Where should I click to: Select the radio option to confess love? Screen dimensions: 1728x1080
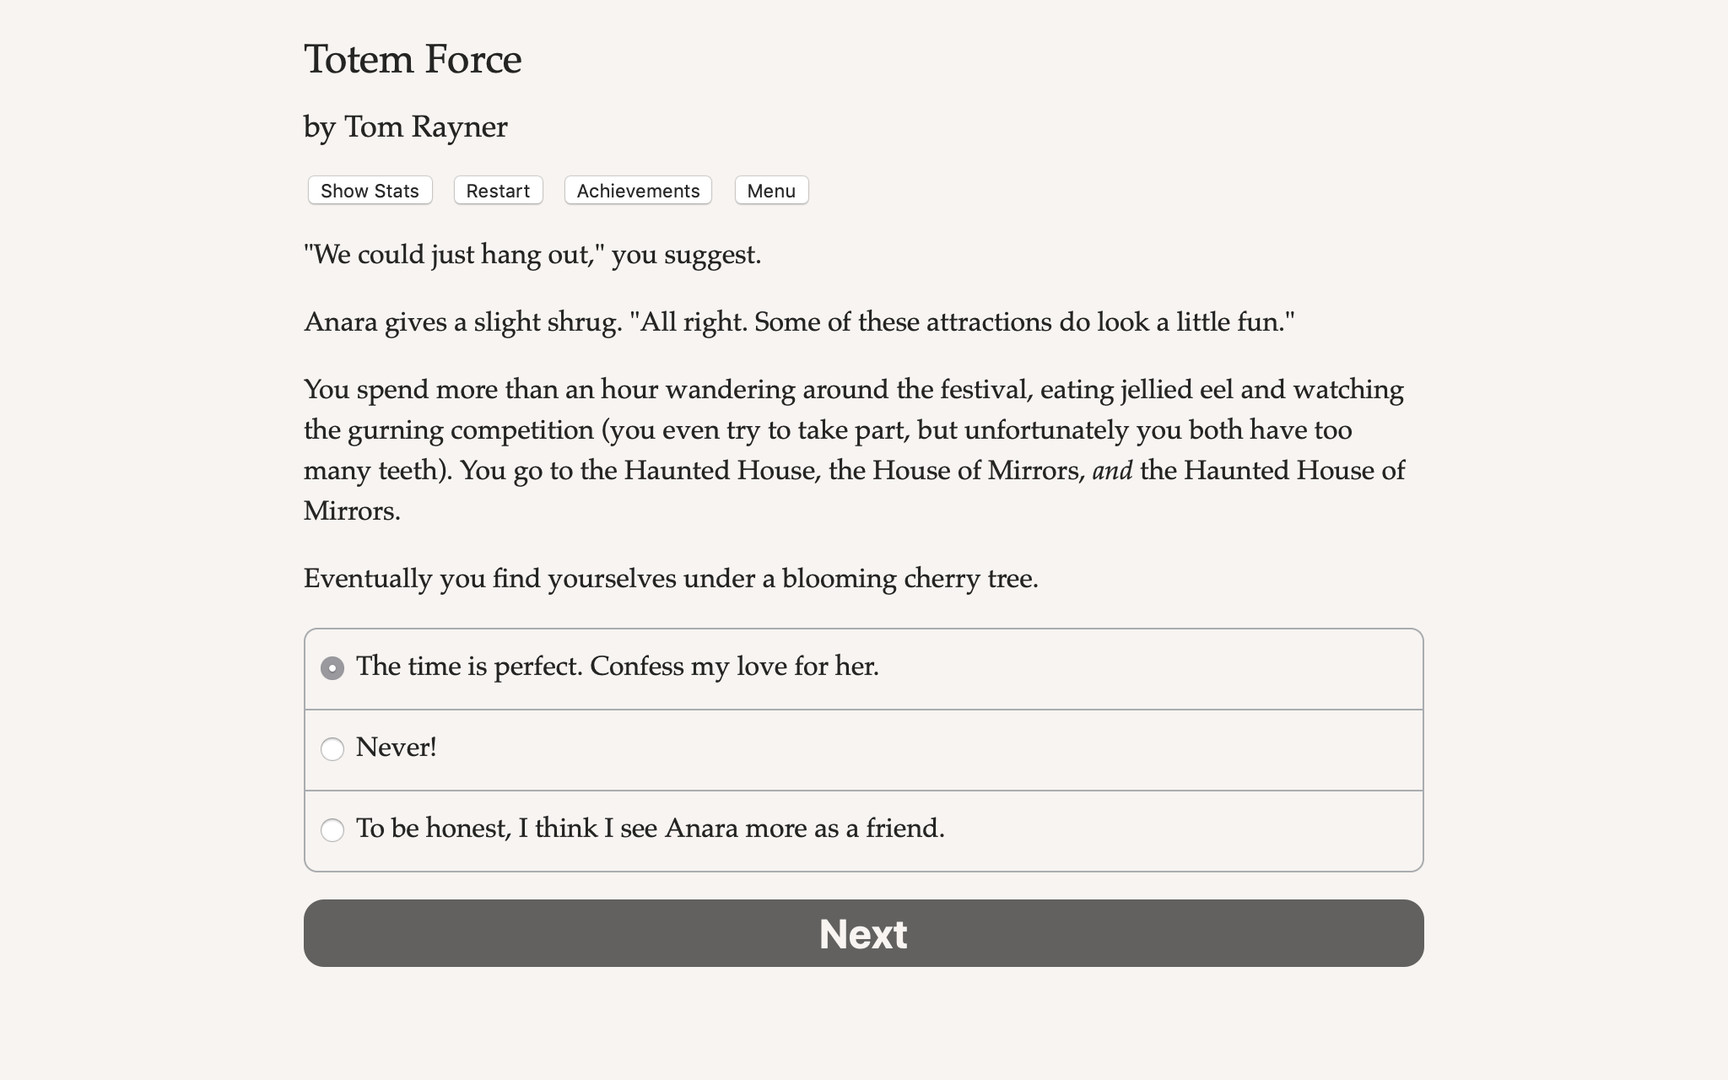click(x=332, y=667)
